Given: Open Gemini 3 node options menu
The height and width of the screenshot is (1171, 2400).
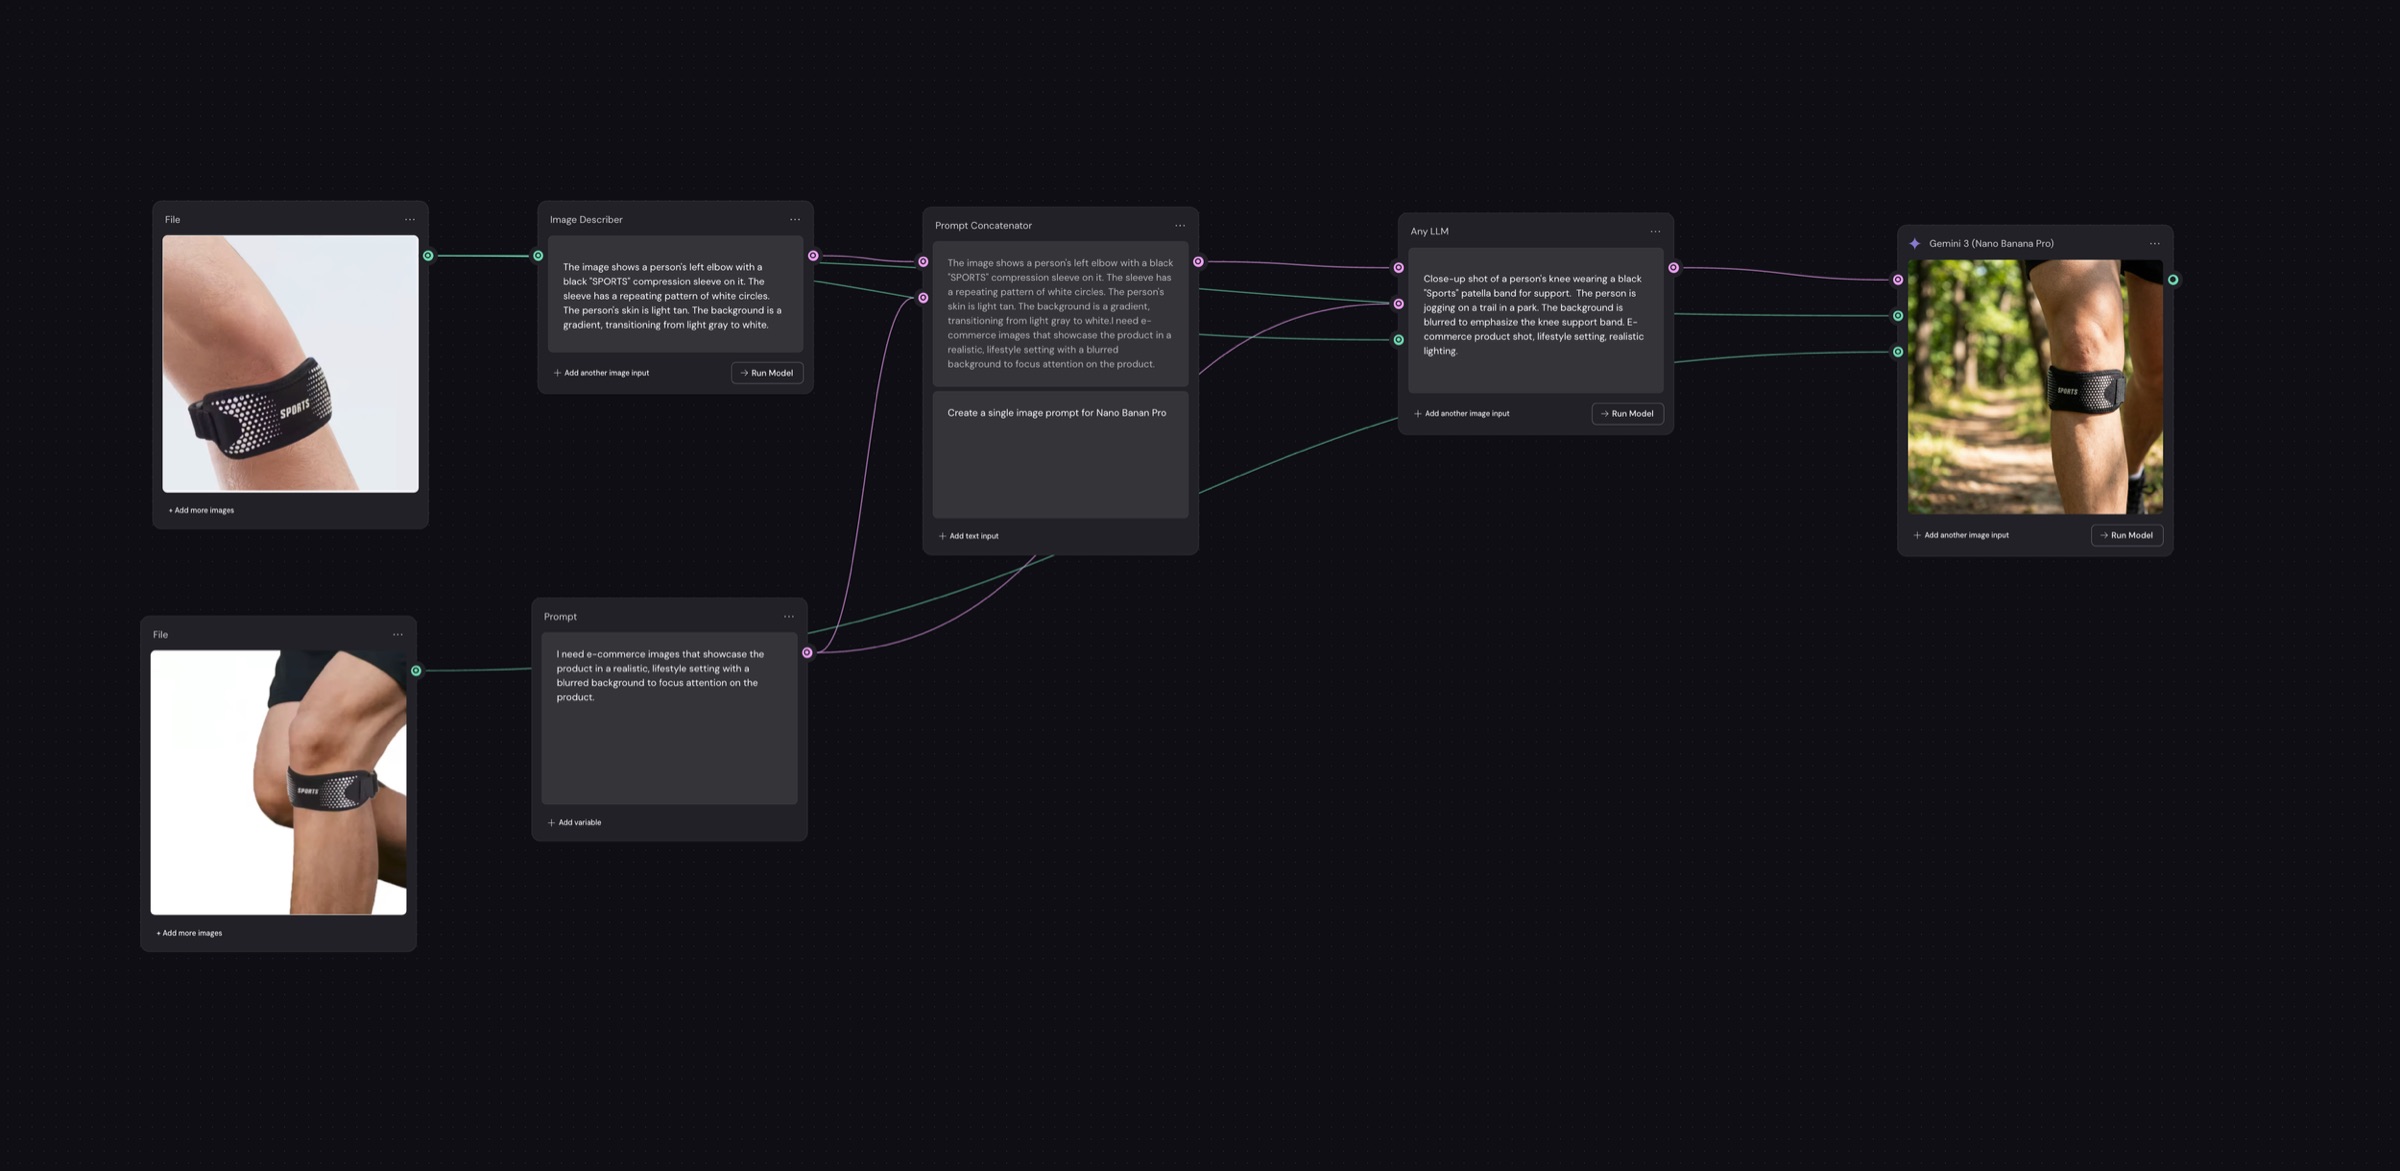Looking at the screenshot, I should (2155, 244).
